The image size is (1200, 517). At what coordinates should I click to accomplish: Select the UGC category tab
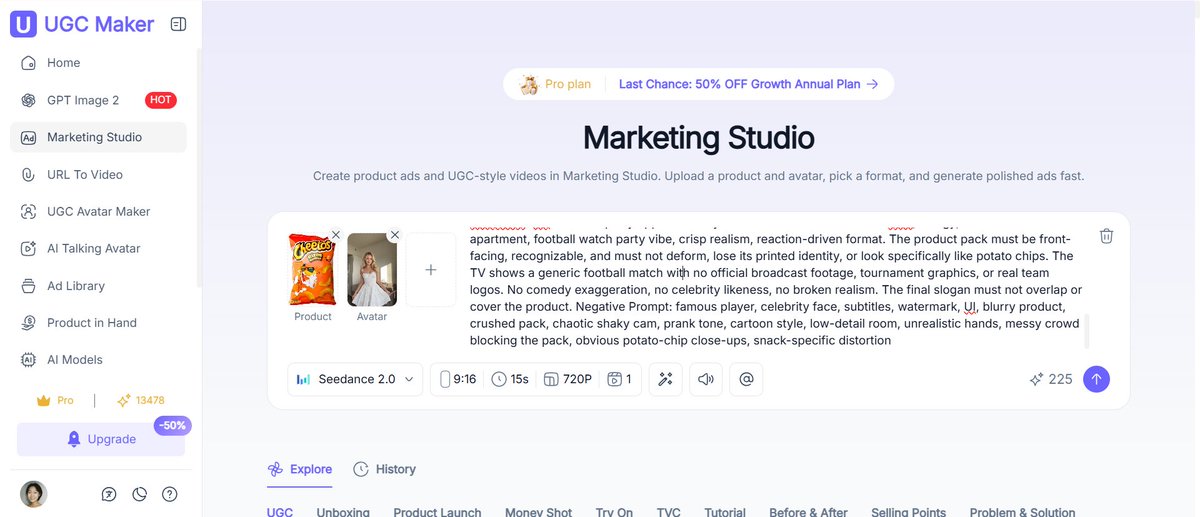pos(280,512)
